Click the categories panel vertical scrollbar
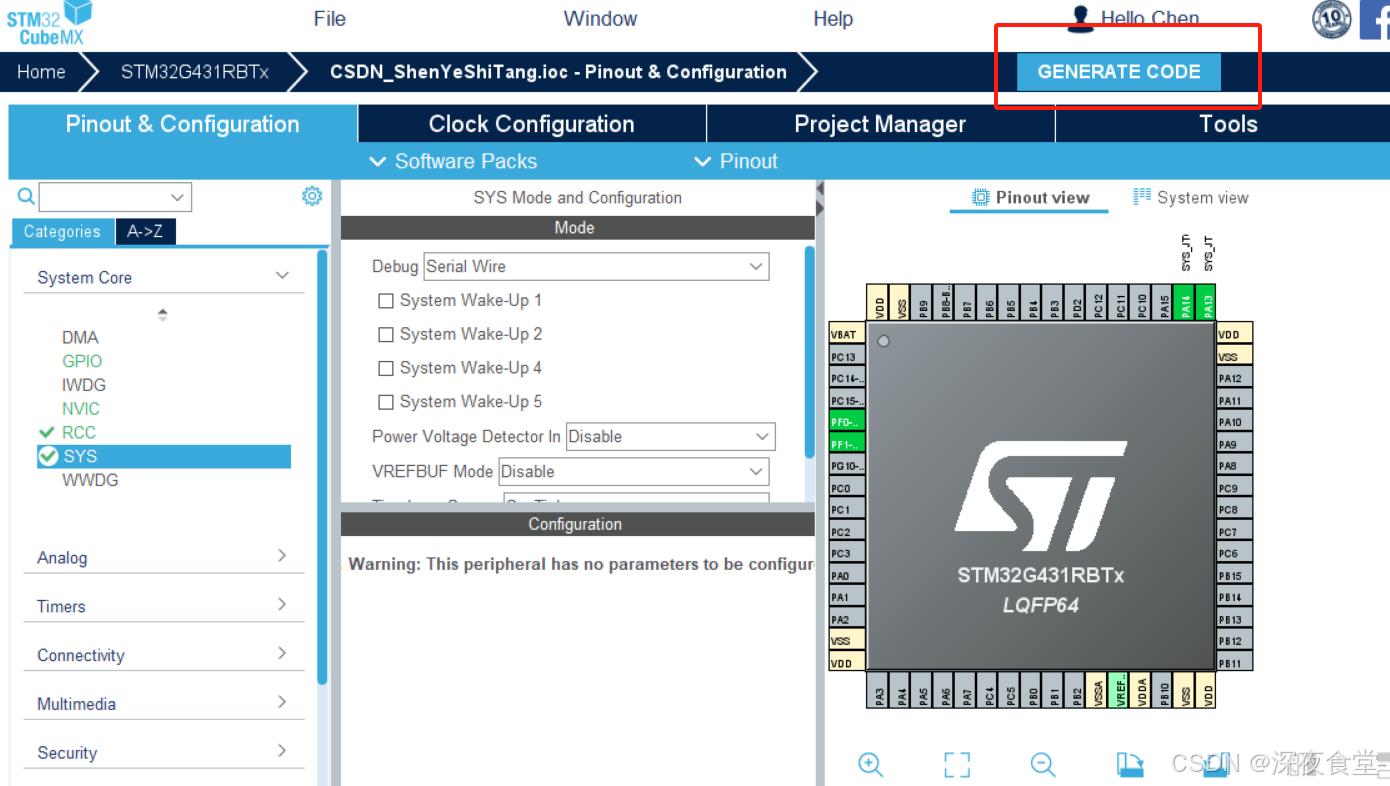The width and height of the screenshot is (1390, 786). click(x=322, y=467)
